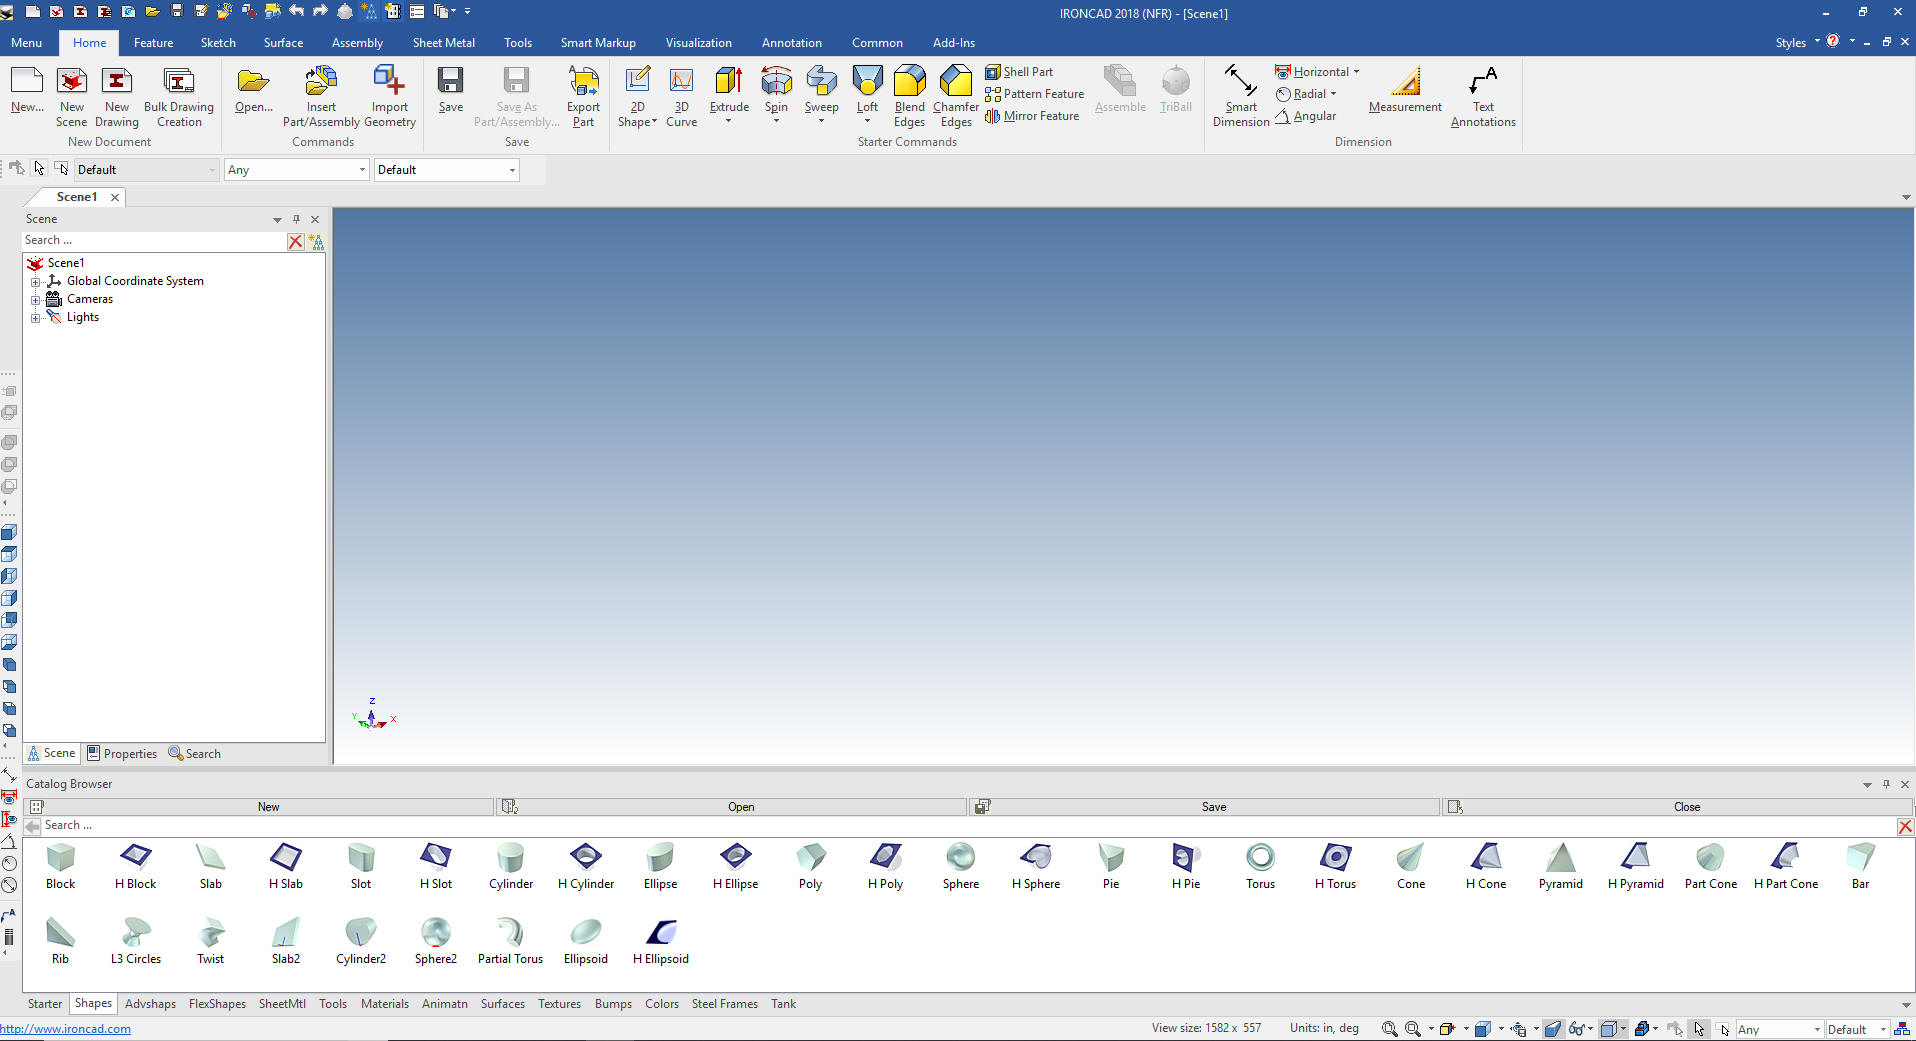This screenshot has width=1916, height=1041.
Task: Click Mirror Feature command
Action: (x=1032, y=116)
